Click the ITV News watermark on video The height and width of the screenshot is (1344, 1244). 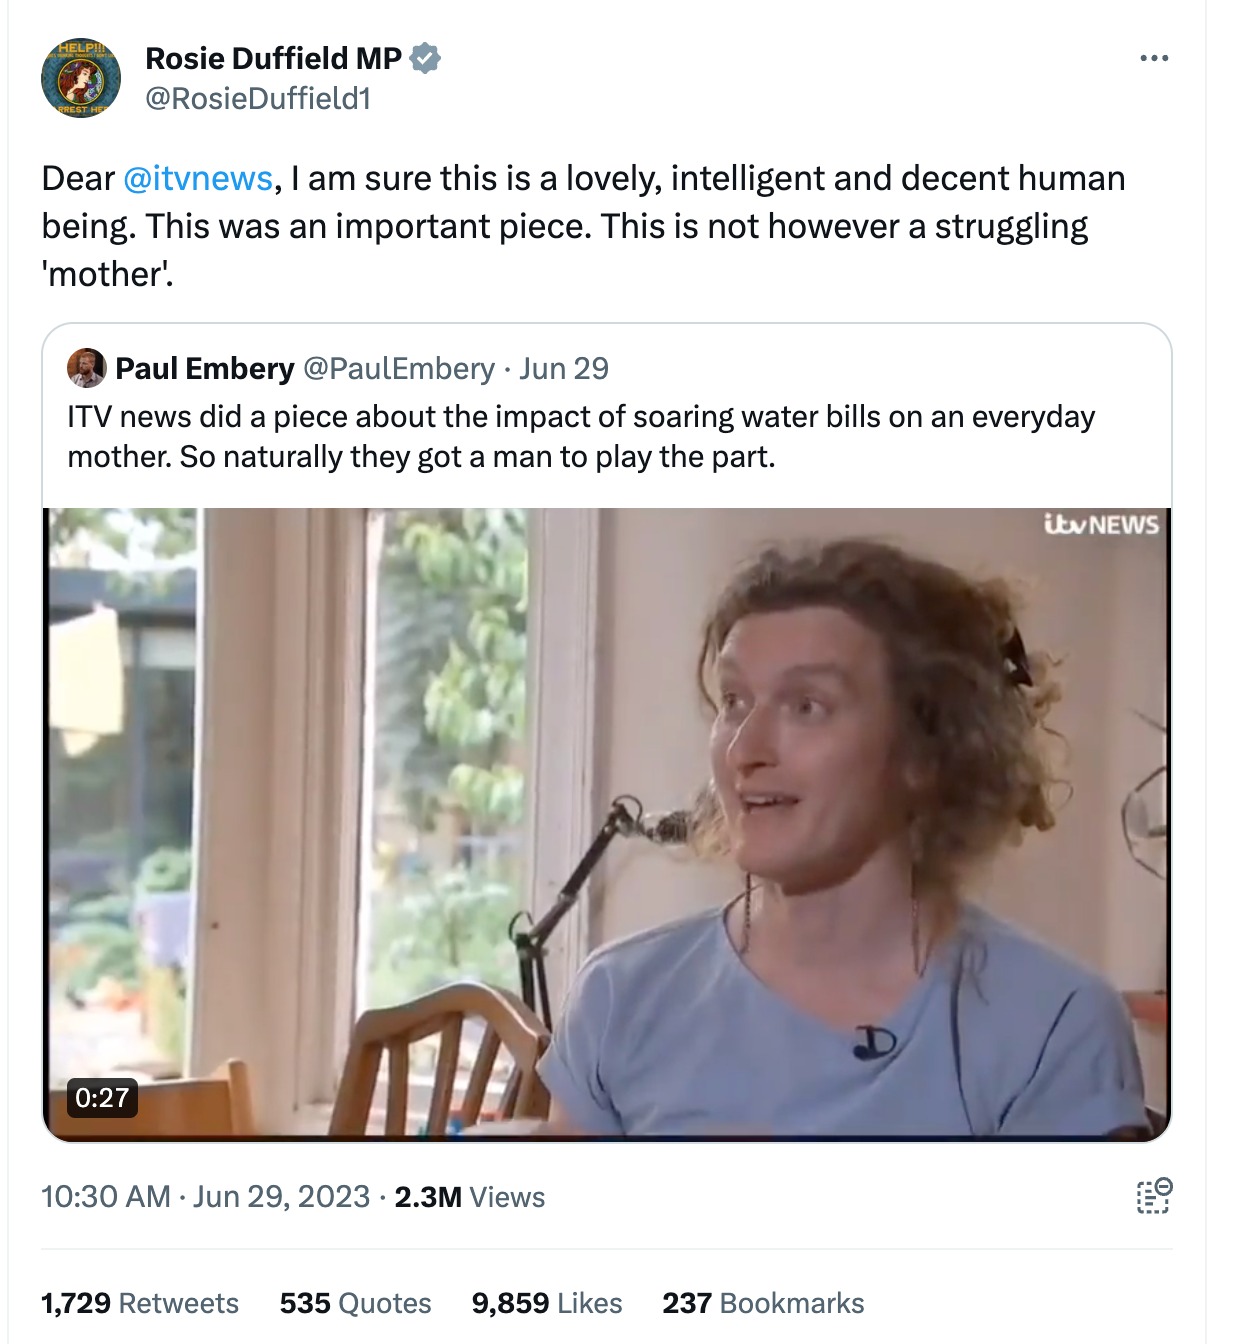1101,525
